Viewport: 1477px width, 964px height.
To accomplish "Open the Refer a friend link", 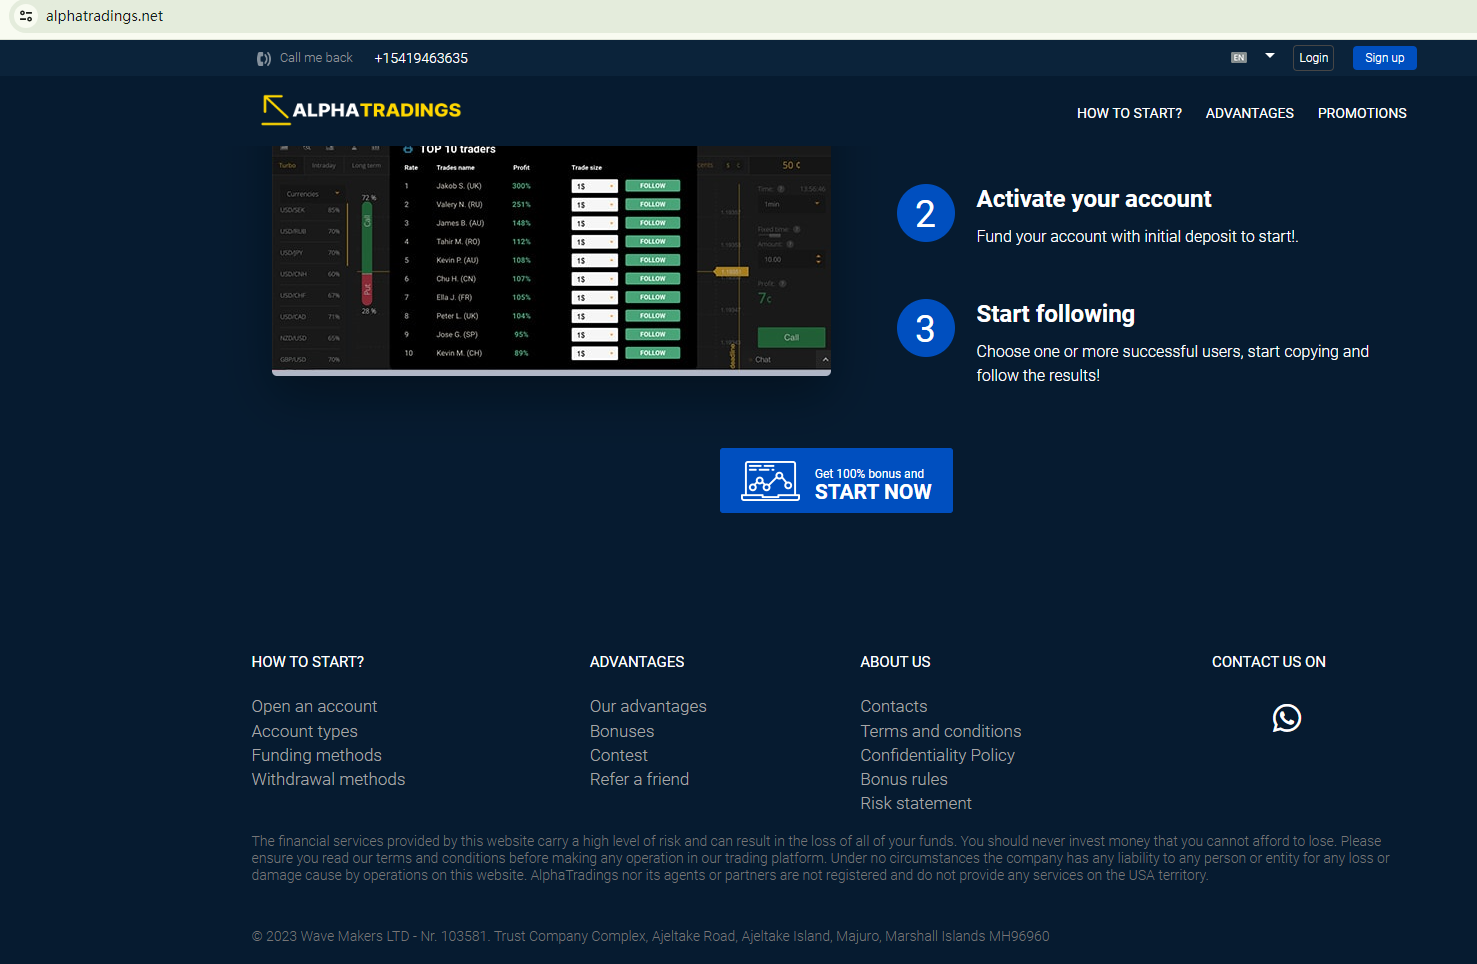I will (x=639, y=779).
